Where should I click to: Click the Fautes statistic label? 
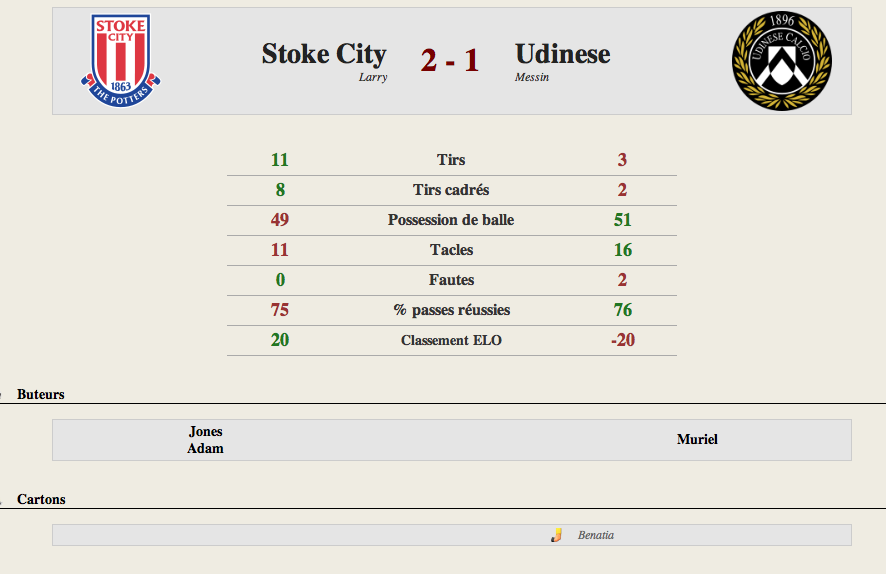[x=451, y=280]
